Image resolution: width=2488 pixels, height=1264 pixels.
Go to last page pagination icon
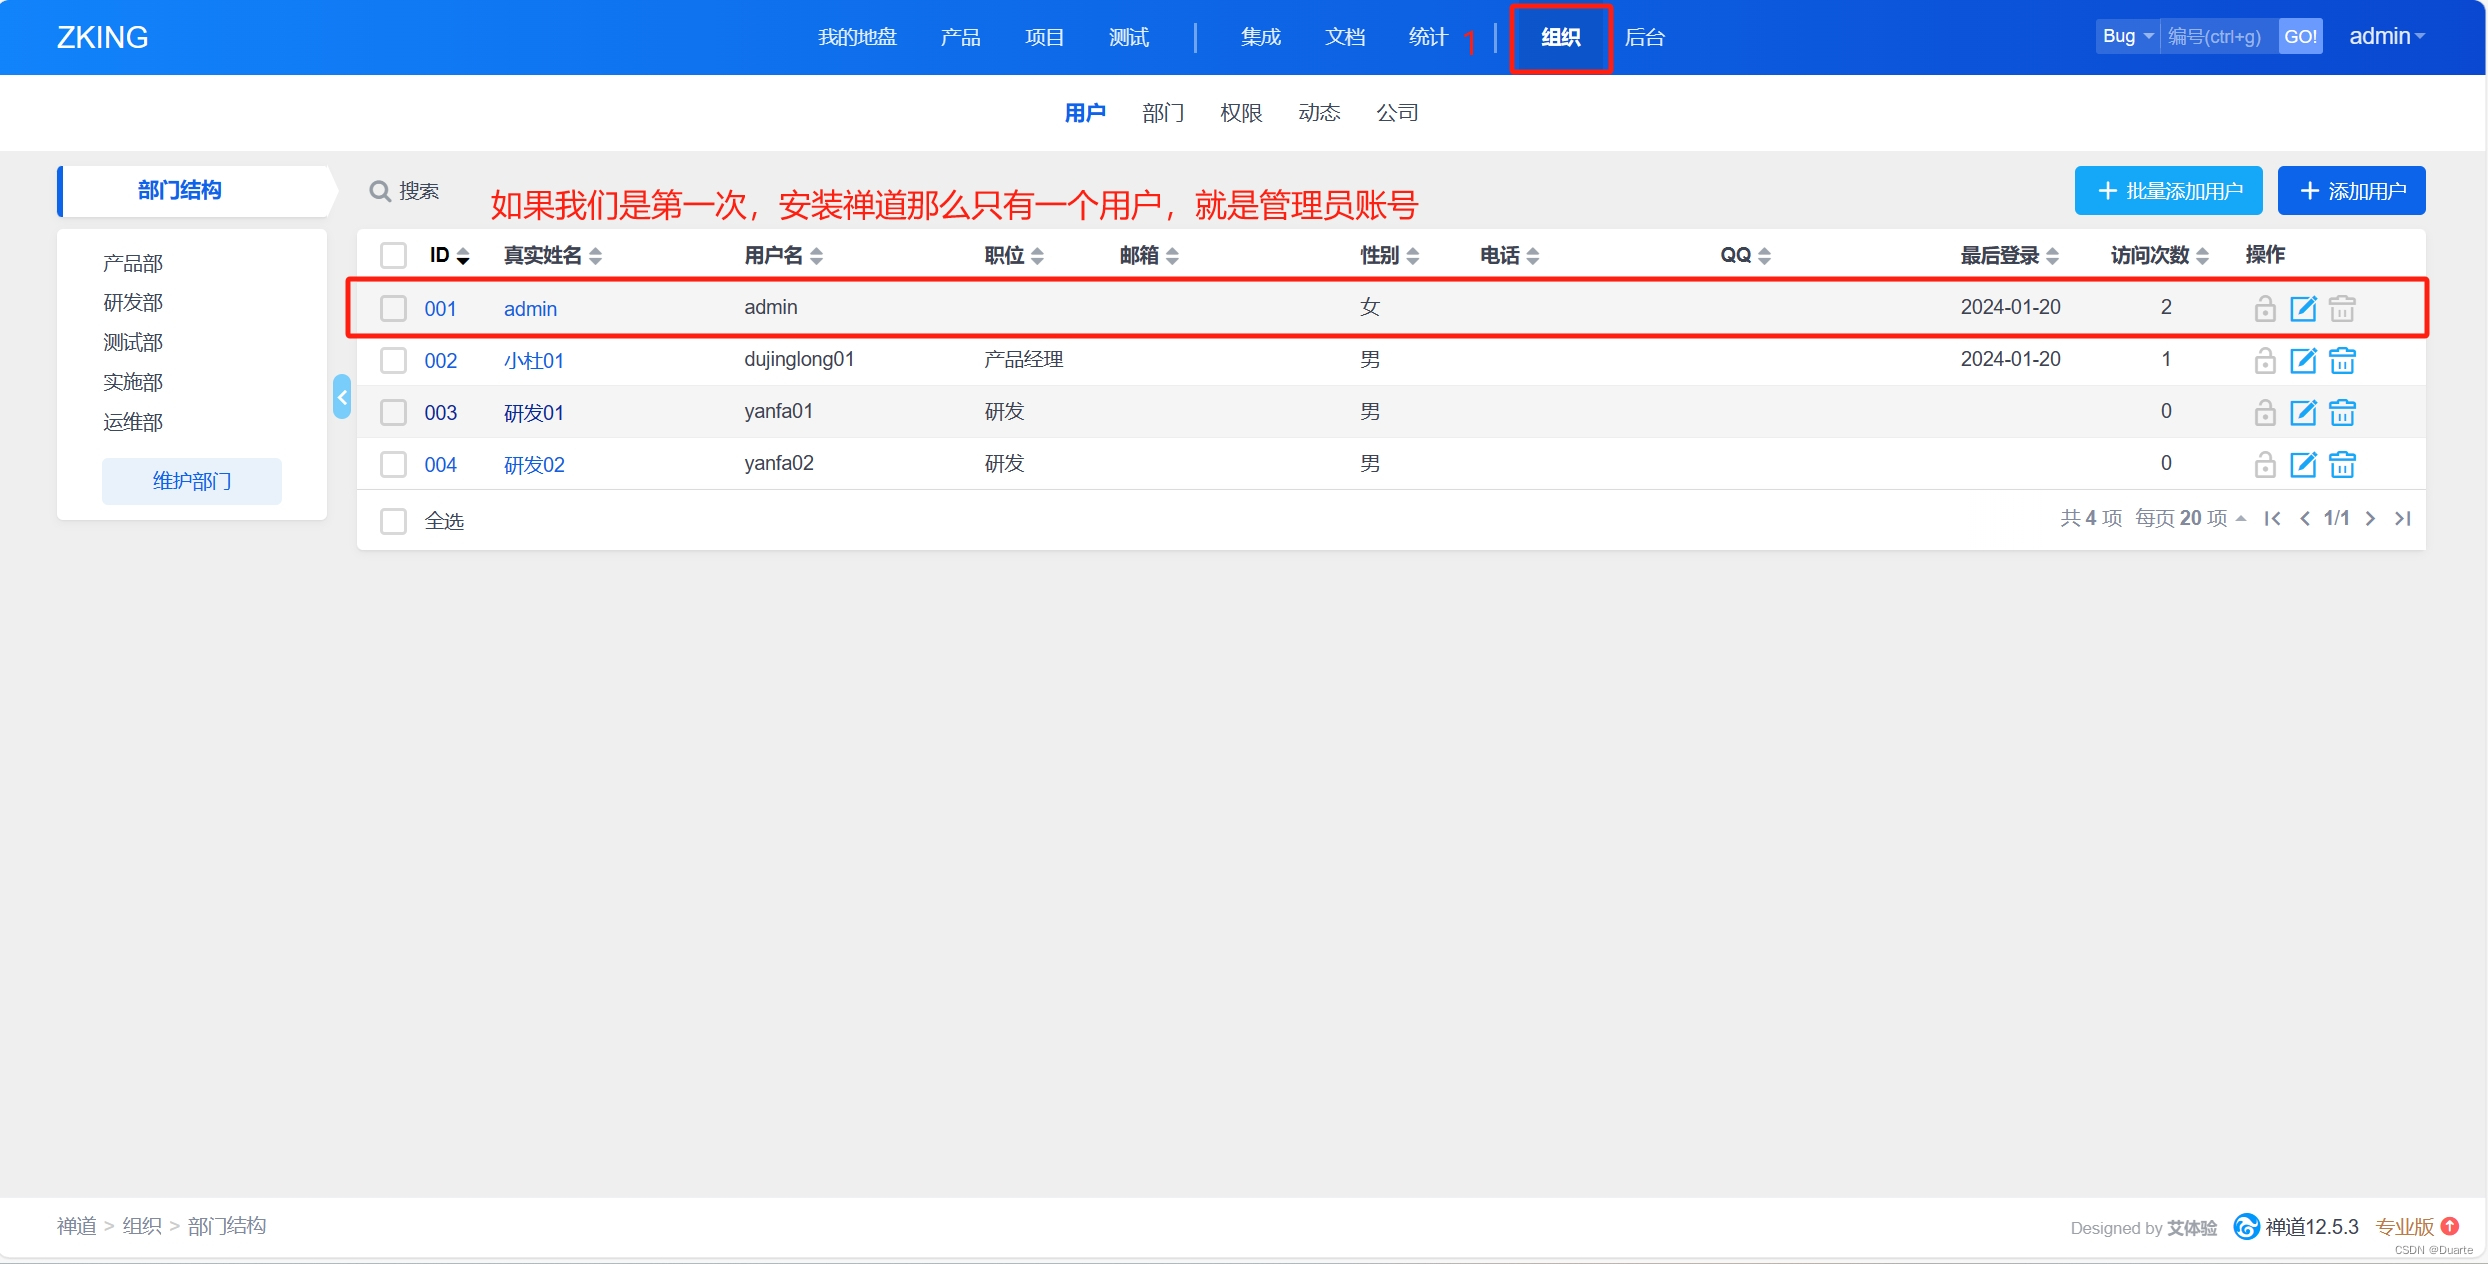(2402, 518)
